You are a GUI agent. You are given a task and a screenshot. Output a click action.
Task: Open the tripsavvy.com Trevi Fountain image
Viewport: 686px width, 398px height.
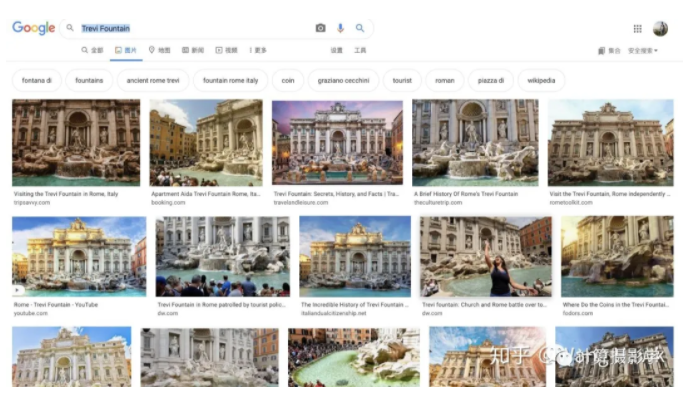(x=76, y=143)
